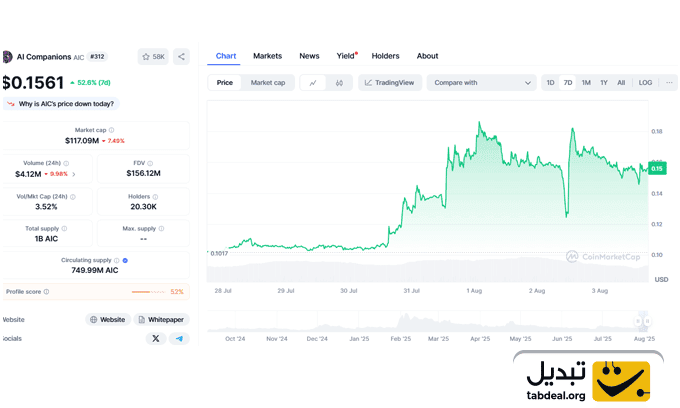Screen dimensions: 680x408
Task: Click the Volume (24h) chevron arrow
Action: pyautogui.click(x=74, y=174)
